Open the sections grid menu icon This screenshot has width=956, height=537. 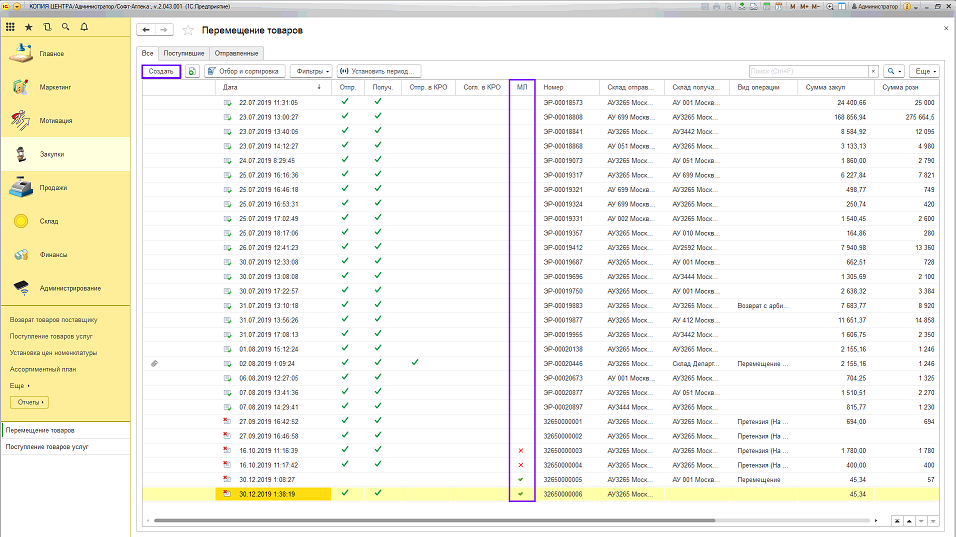[11, 27]
